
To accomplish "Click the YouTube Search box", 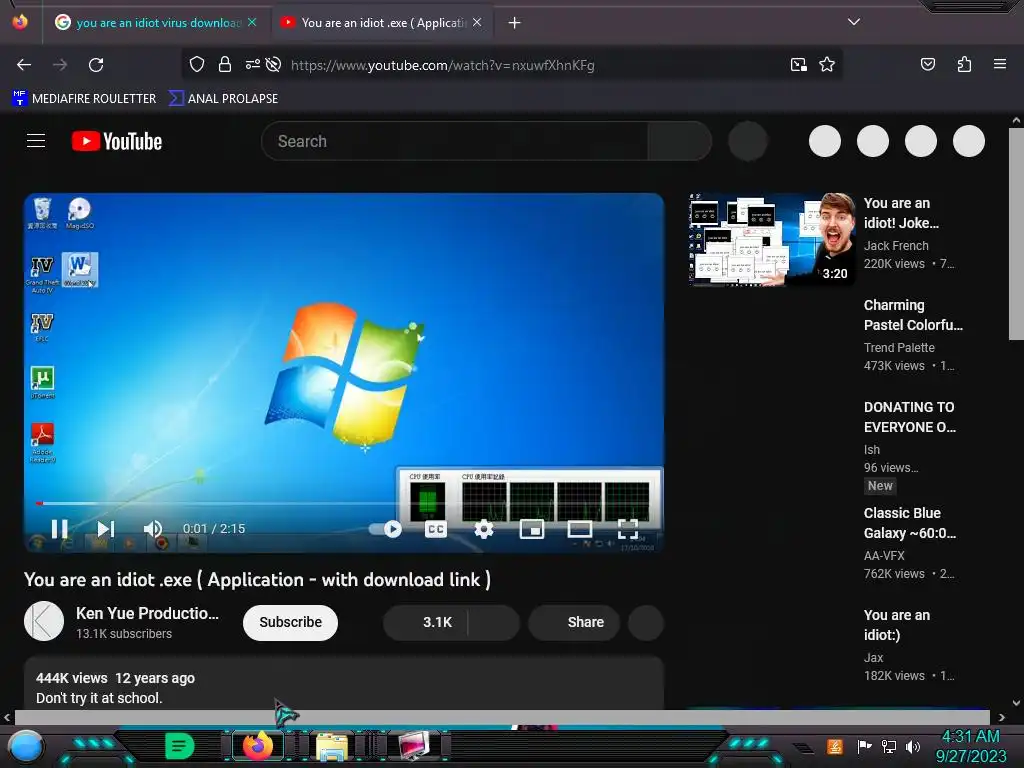I will pos(455,141).
